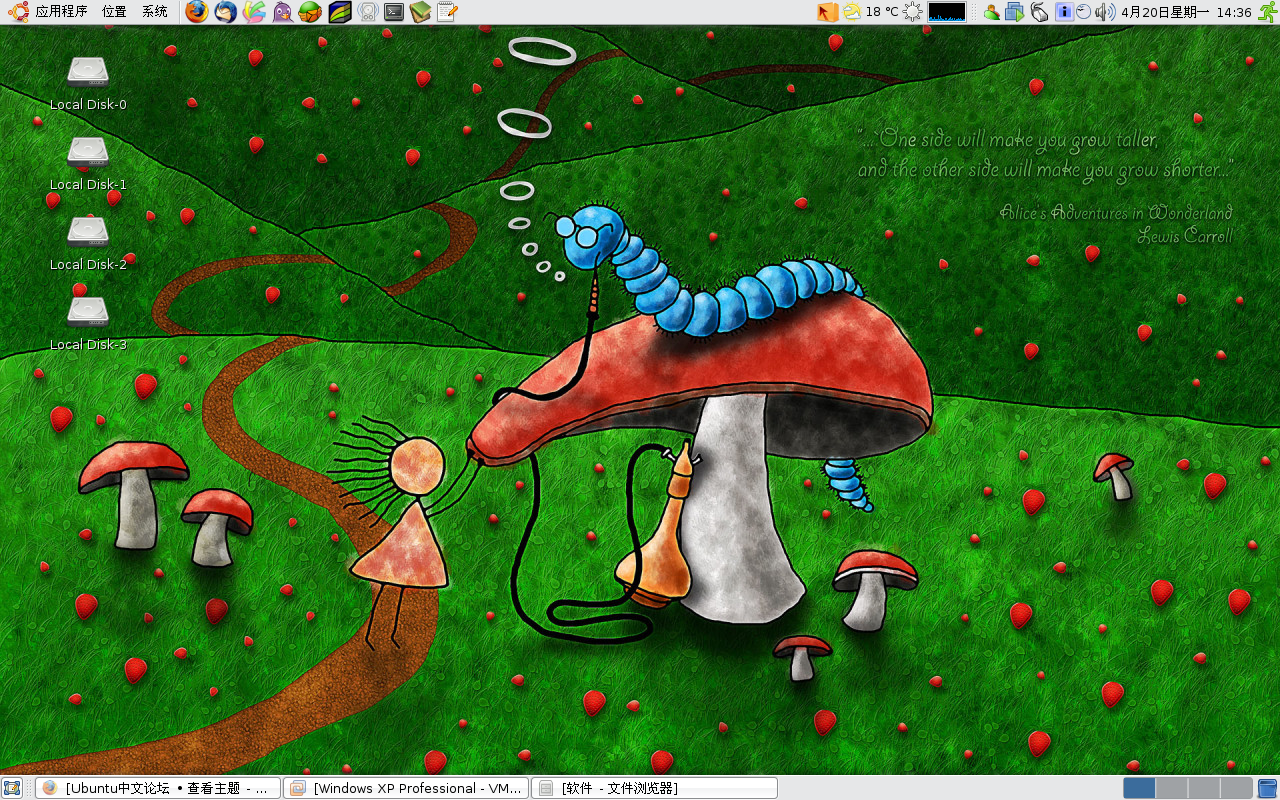Switch to the first highlighted workspace
Screen dimensions: 1280x800
pyautogui.click(x=1139, y=788)
